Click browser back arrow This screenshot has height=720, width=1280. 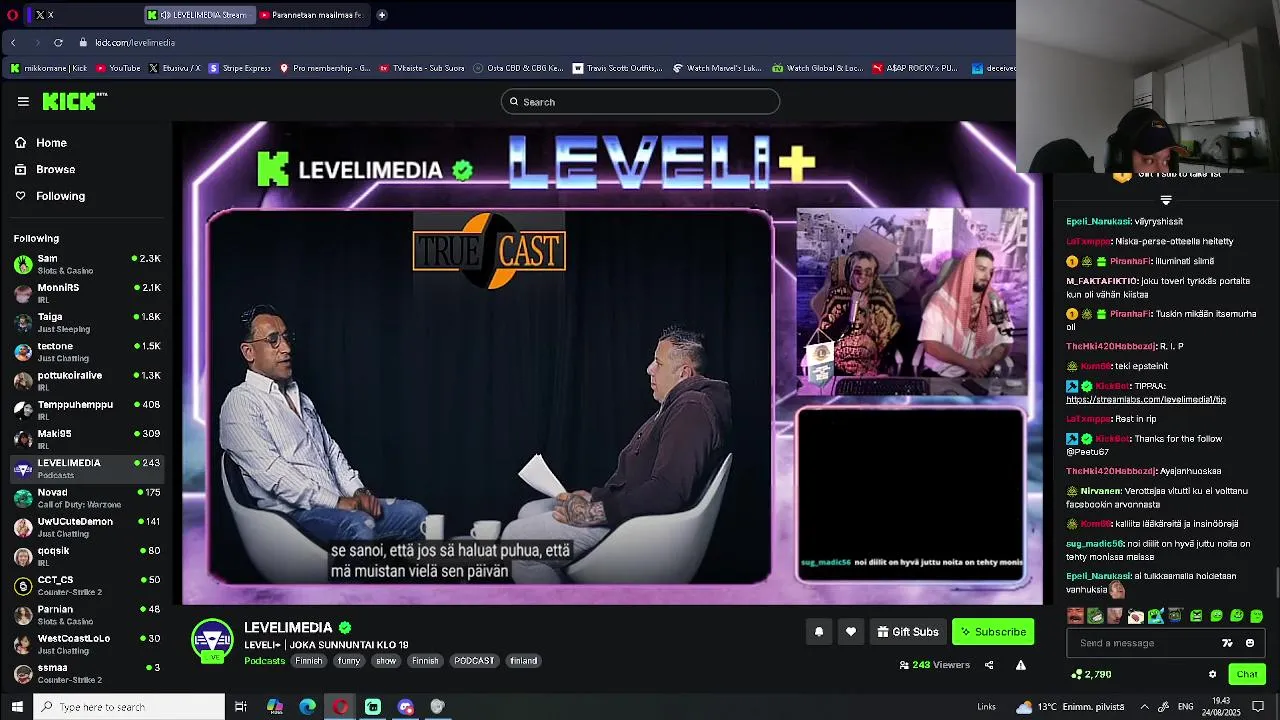pyautogui.click(x=13, y=42)
